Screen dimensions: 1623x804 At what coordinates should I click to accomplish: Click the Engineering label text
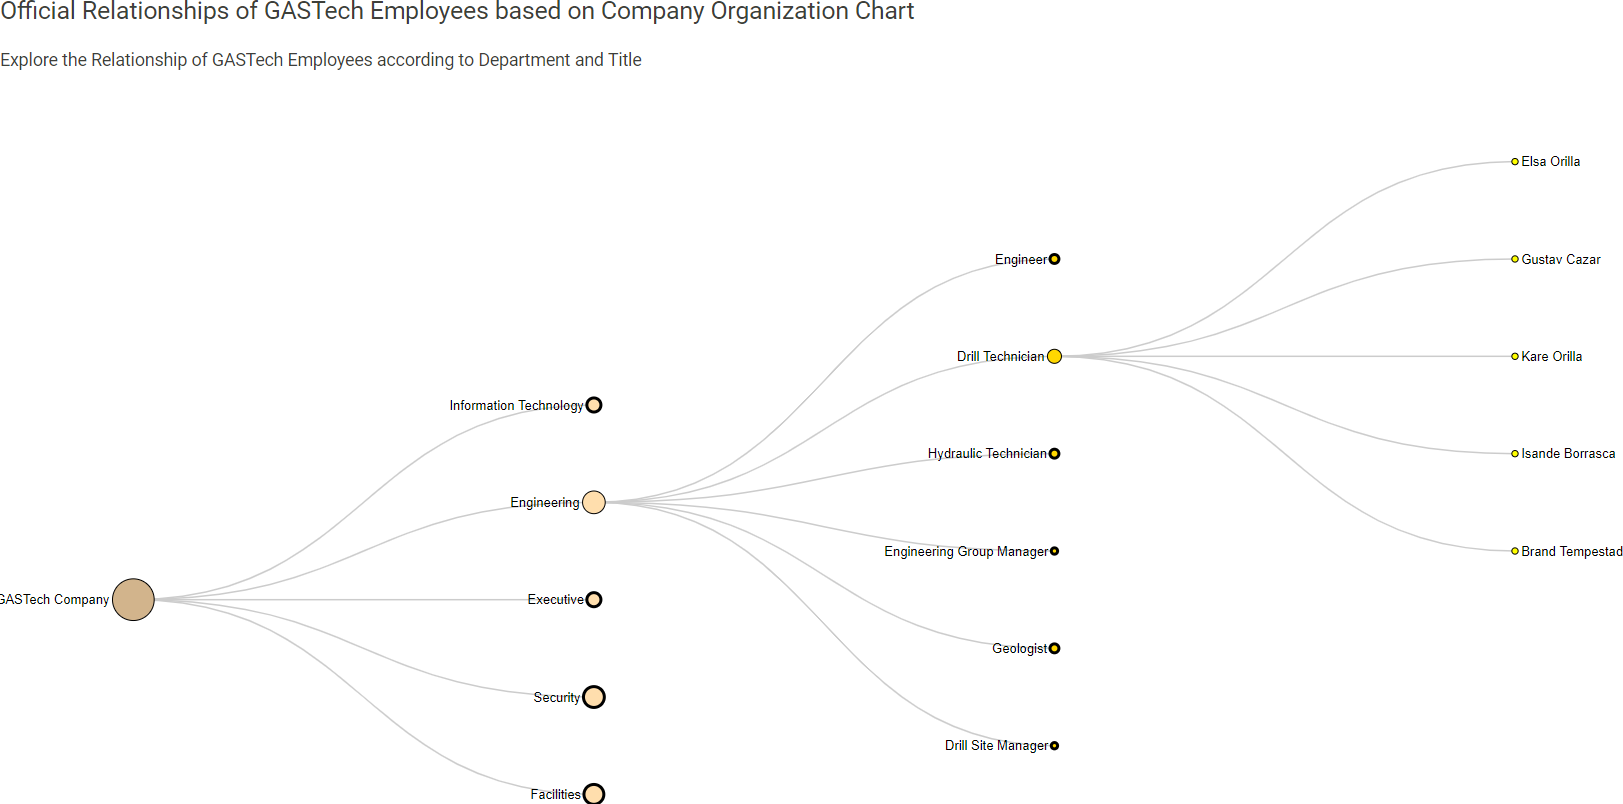pos(545,502)
